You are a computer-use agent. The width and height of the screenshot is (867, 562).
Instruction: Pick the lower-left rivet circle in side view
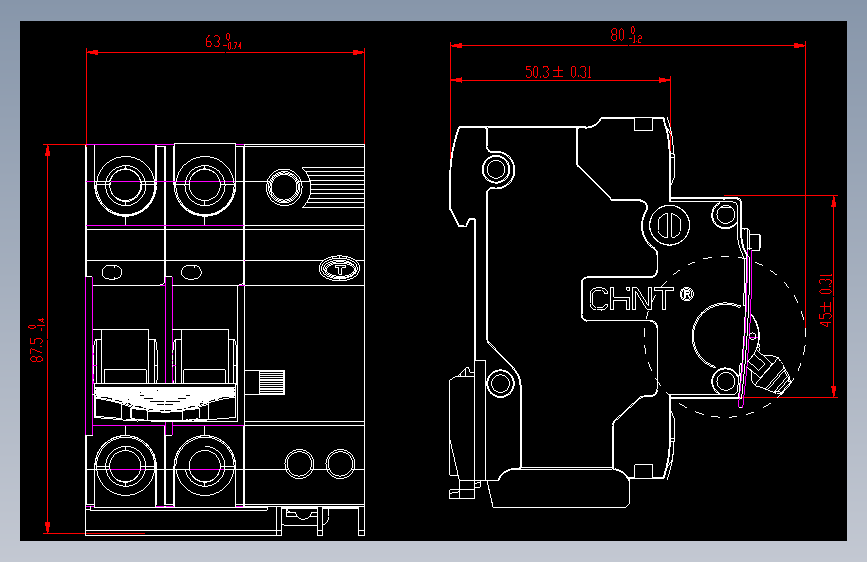501,383
